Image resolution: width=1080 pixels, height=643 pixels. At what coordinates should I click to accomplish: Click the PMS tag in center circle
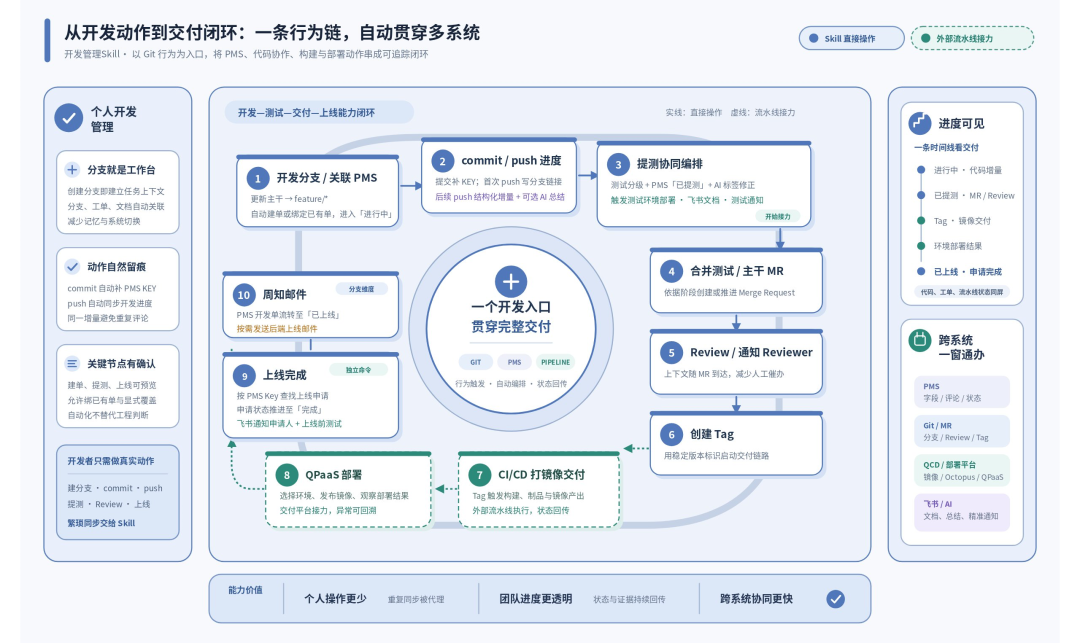point(515,362)
